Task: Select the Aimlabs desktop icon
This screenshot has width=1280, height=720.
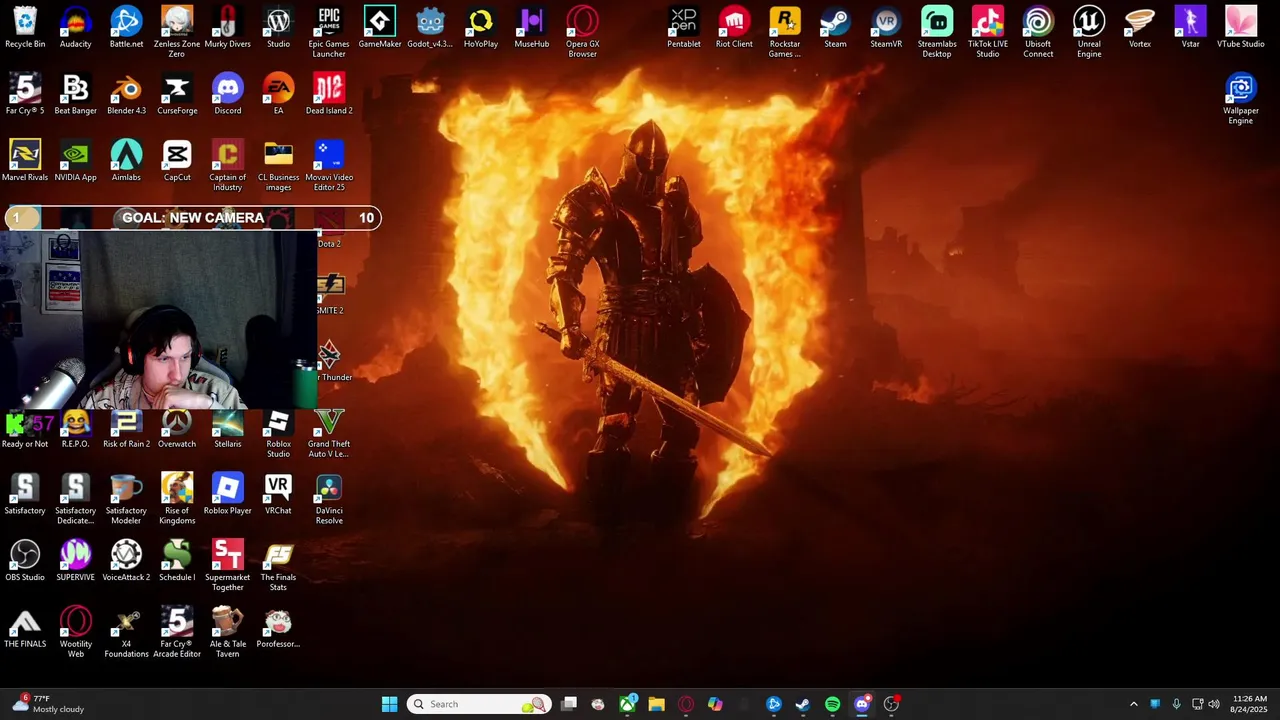Action: tap(126, 161)
